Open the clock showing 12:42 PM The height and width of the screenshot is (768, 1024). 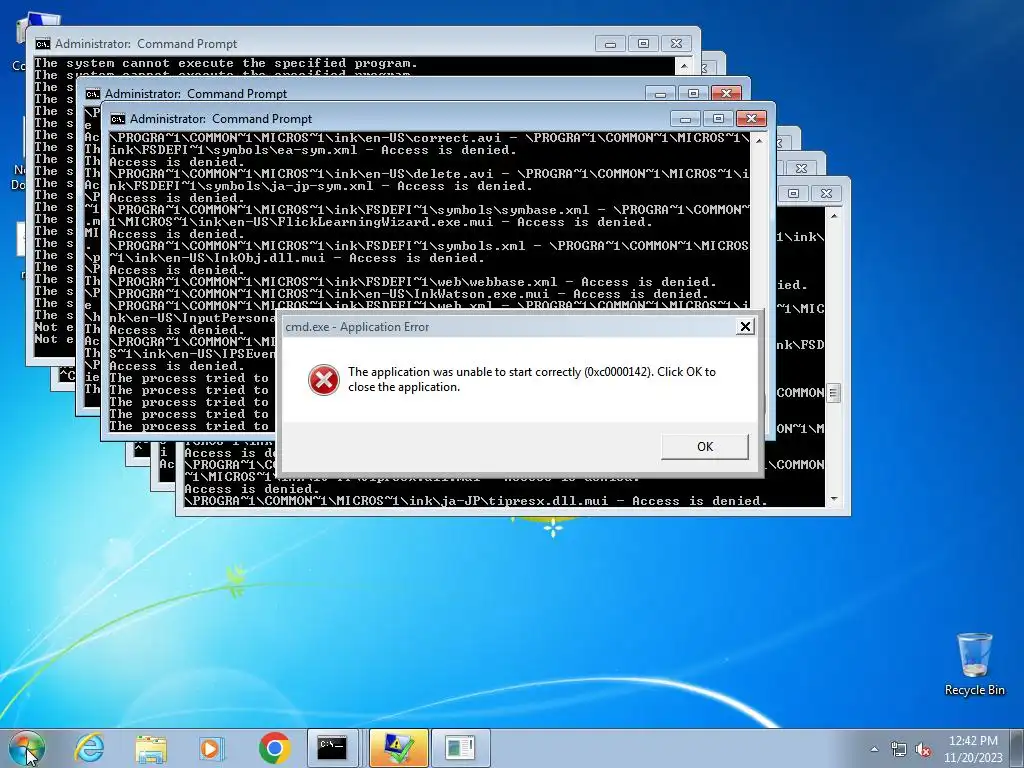973,741
